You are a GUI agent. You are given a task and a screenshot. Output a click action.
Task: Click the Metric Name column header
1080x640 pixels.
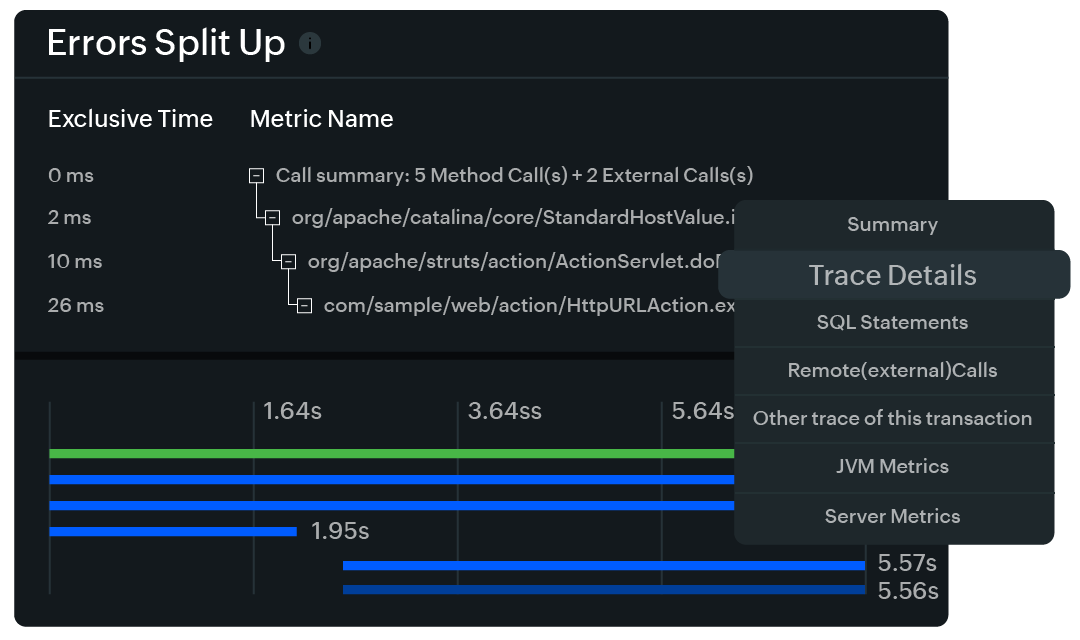pos(321,118)
